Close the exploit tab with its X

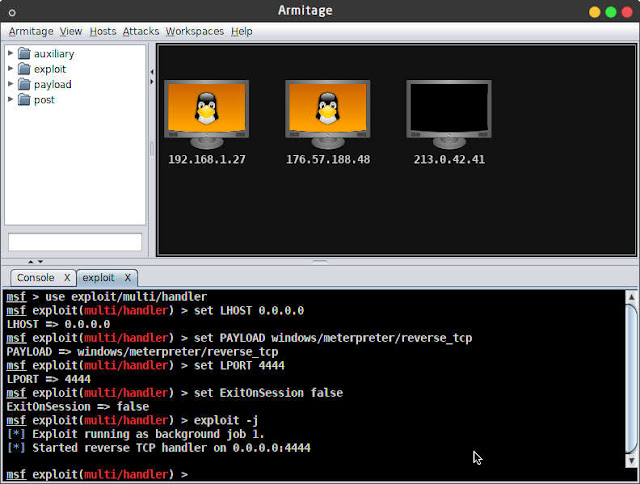[x=128, y=278]
